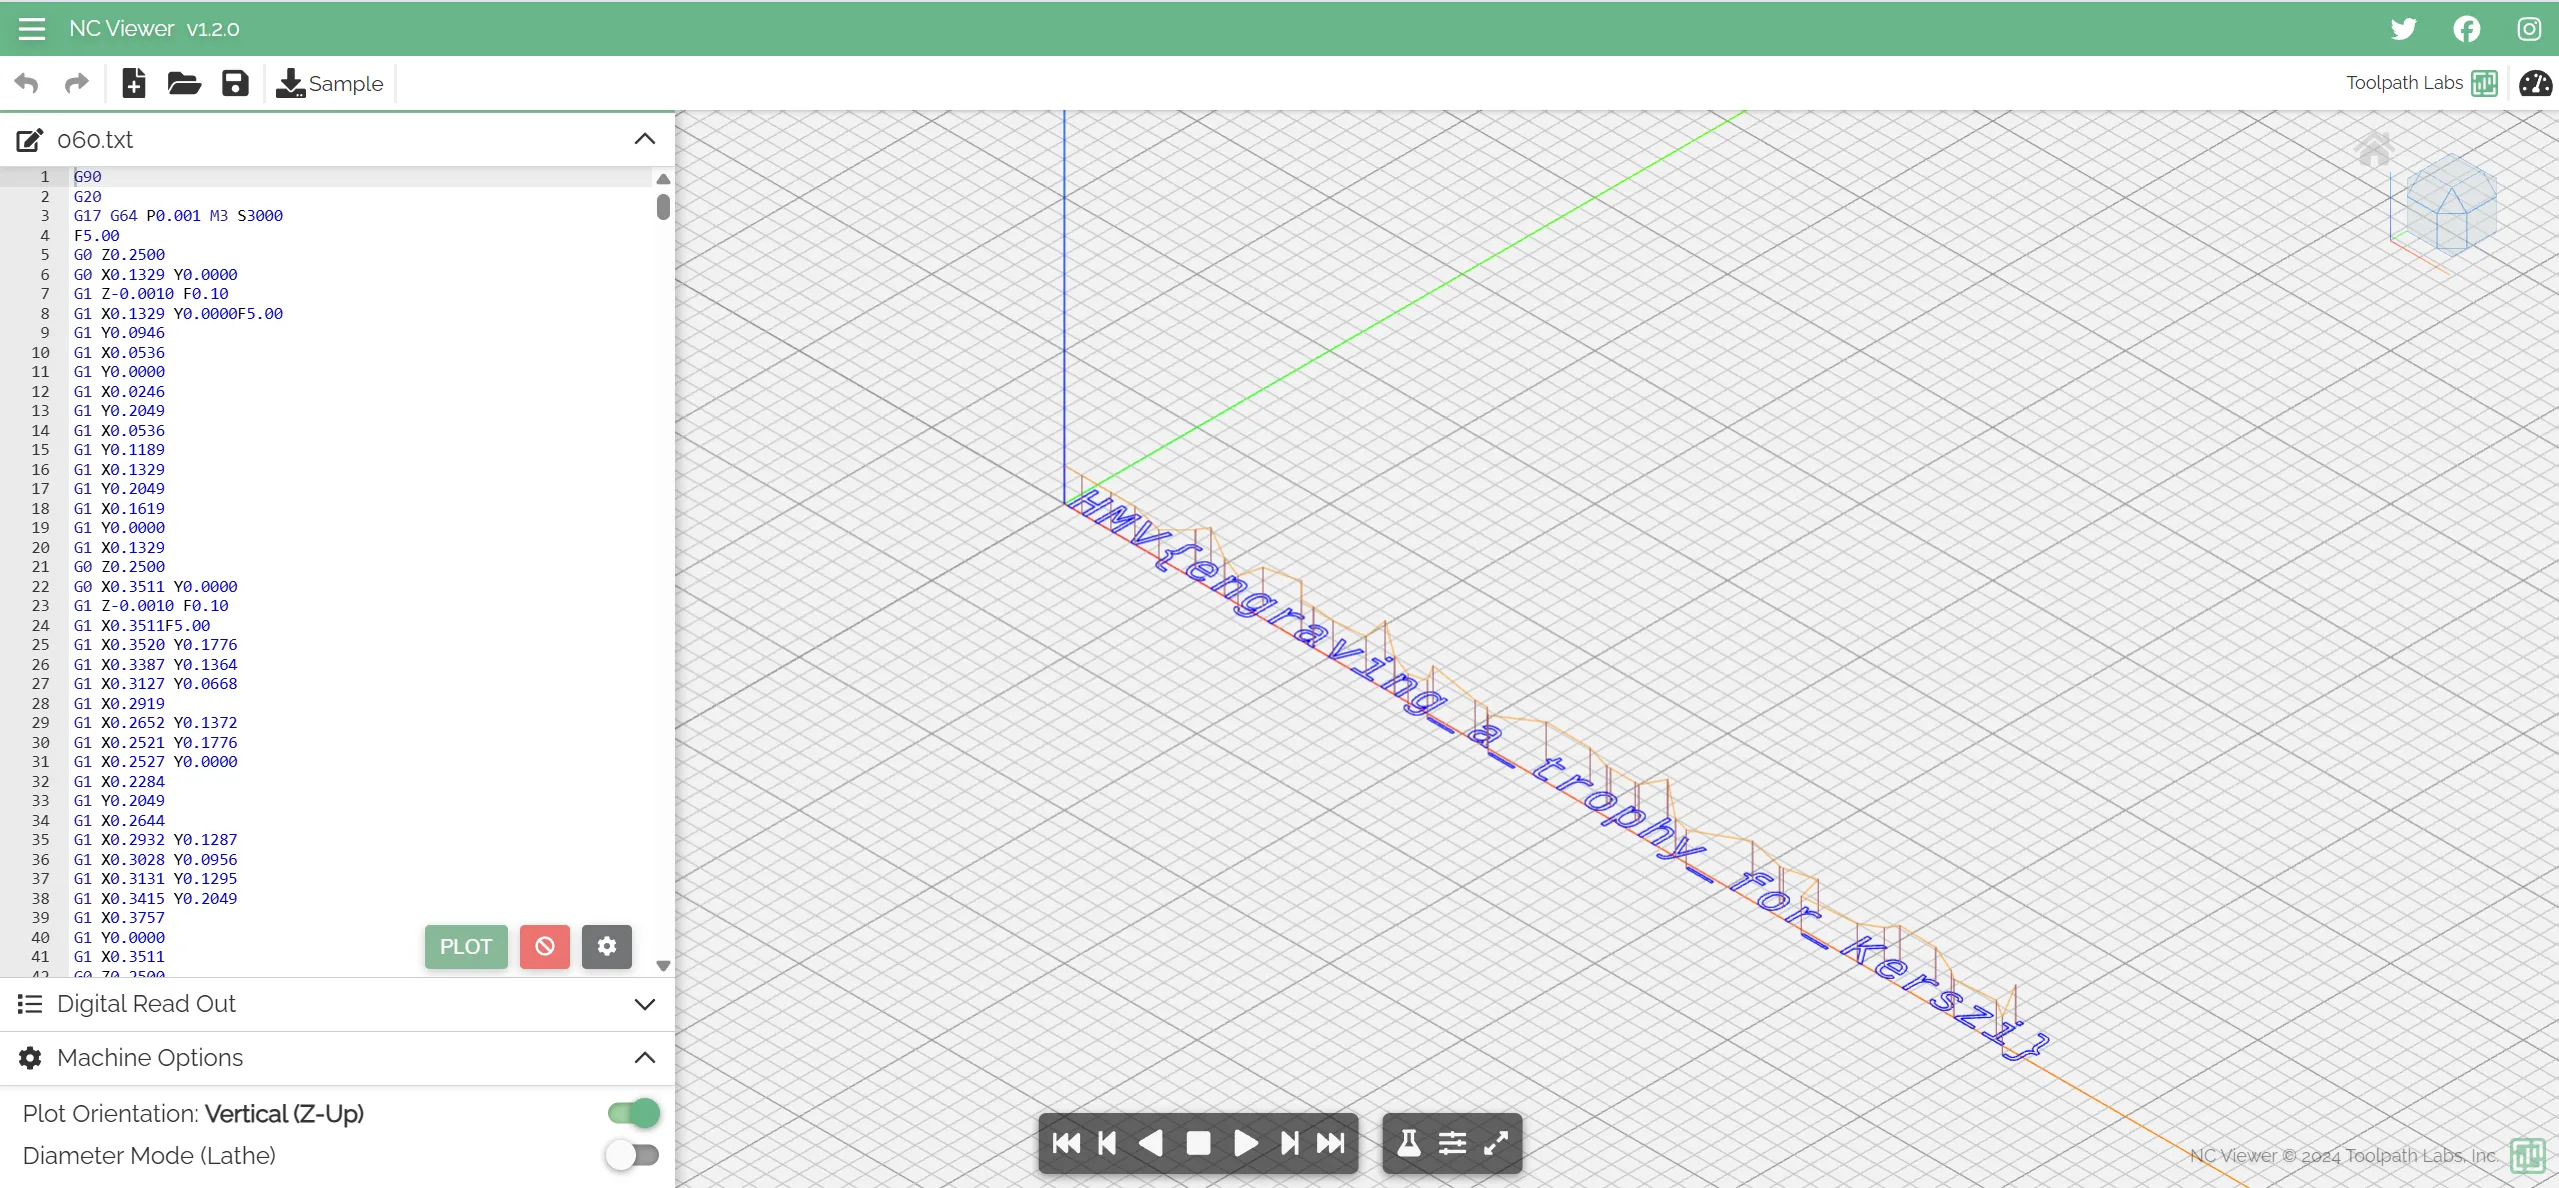Viewport: 2559px width, 1188px height.
Task: Click the editor scroll-up arrow
Action: (663, 179)
